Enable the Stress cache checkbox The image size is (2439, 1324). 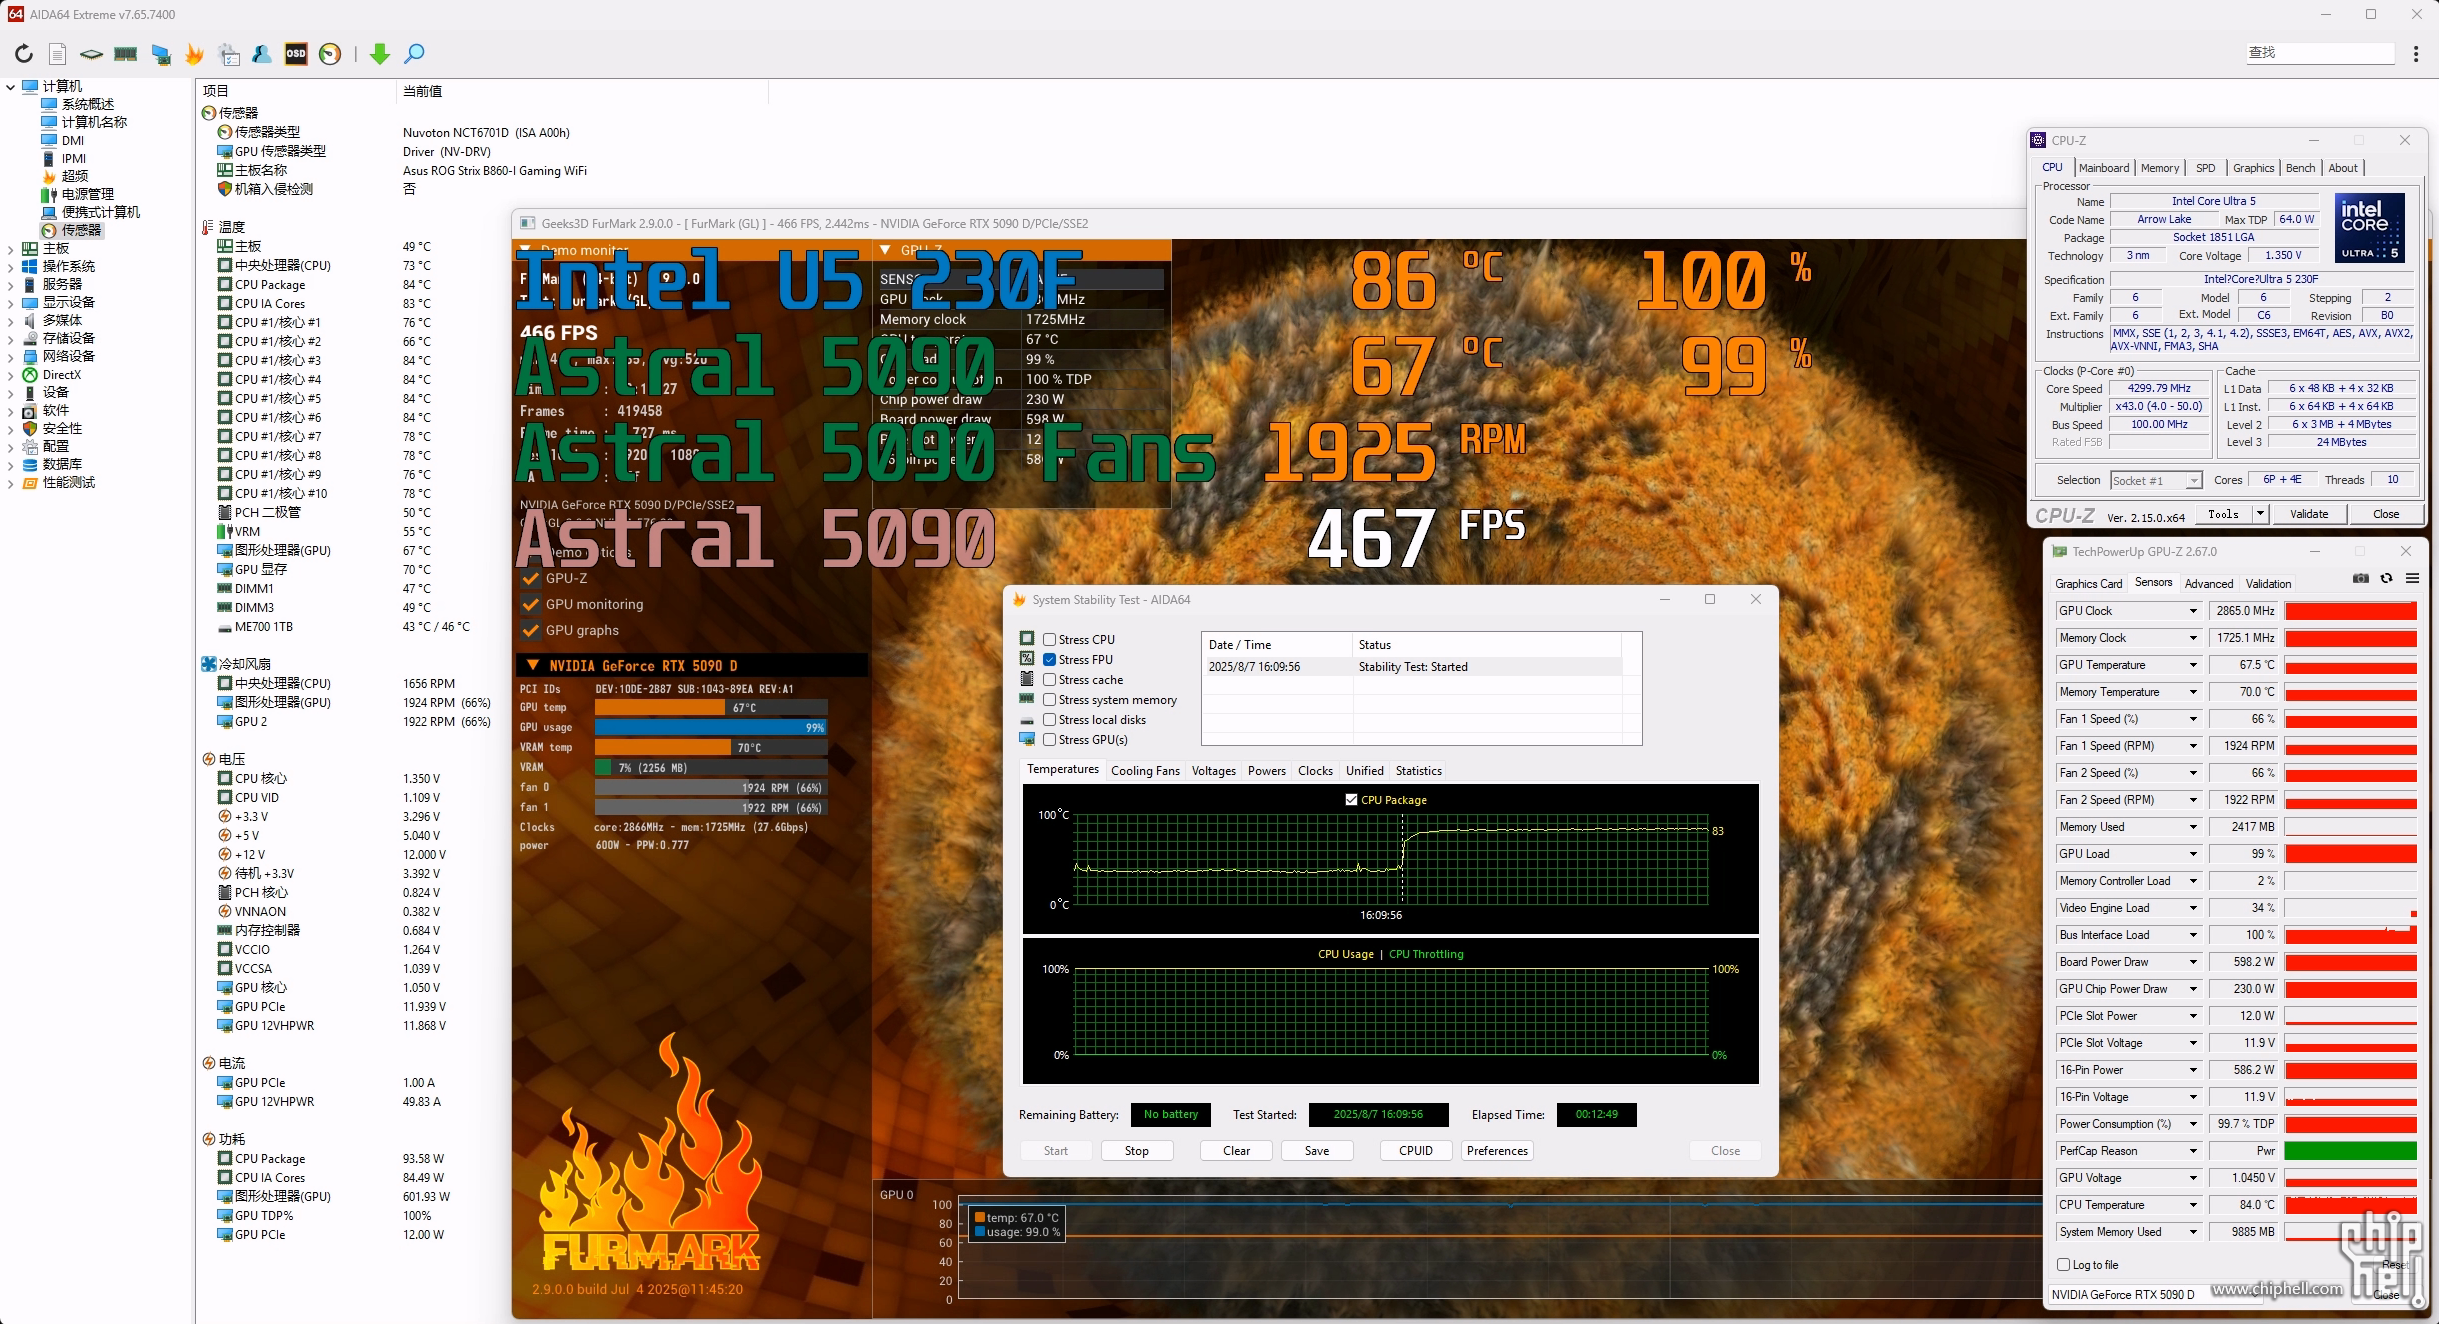click(1050, 680)
